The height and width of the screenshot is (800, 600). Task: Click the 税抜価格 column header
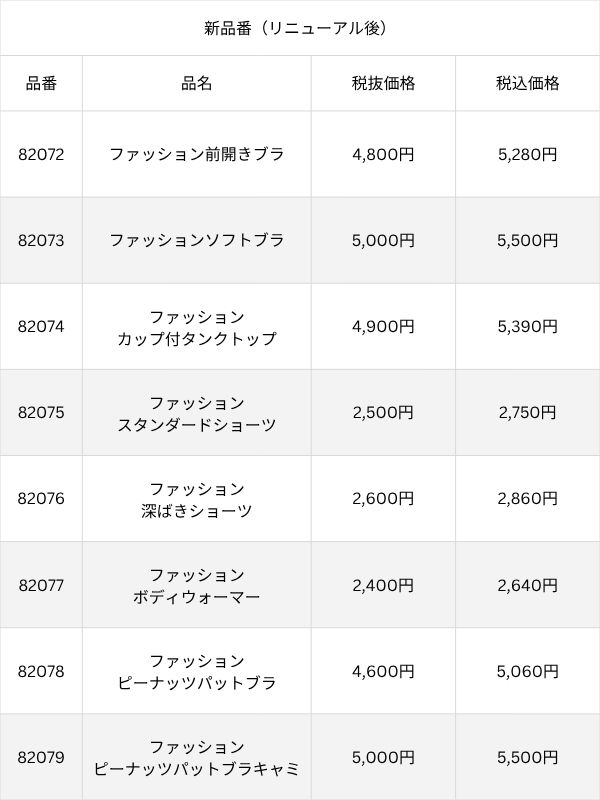tap(383, 83)
